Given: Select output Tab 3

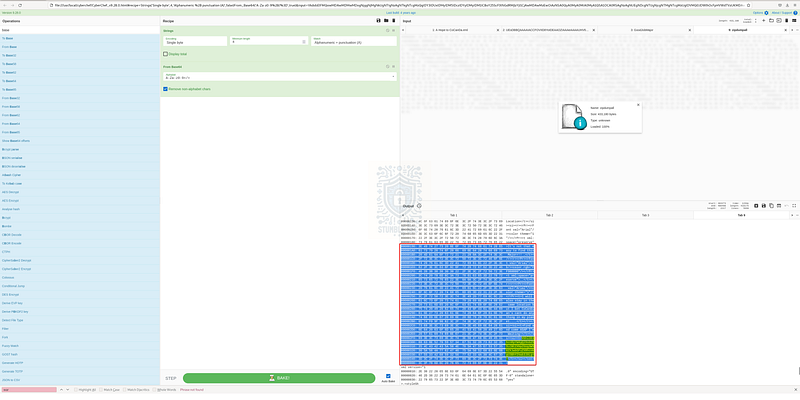Looking at the screenshot, I should tap(645, 215).
